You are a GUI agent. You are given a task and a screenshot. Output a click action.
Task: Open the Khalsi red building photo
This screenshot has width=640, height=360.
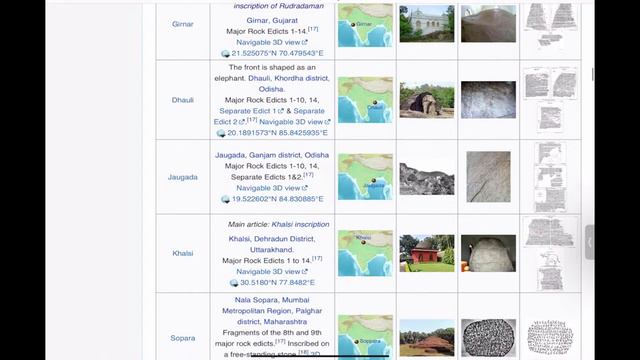point(427,253)
